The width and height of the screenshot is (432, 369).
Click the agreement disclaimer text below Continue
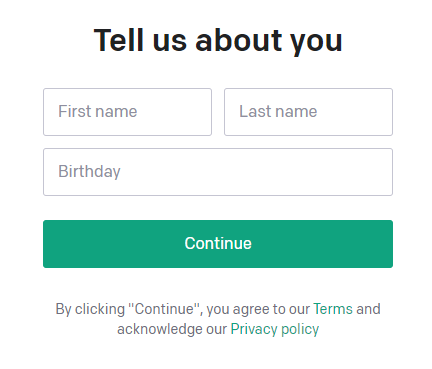218,319
